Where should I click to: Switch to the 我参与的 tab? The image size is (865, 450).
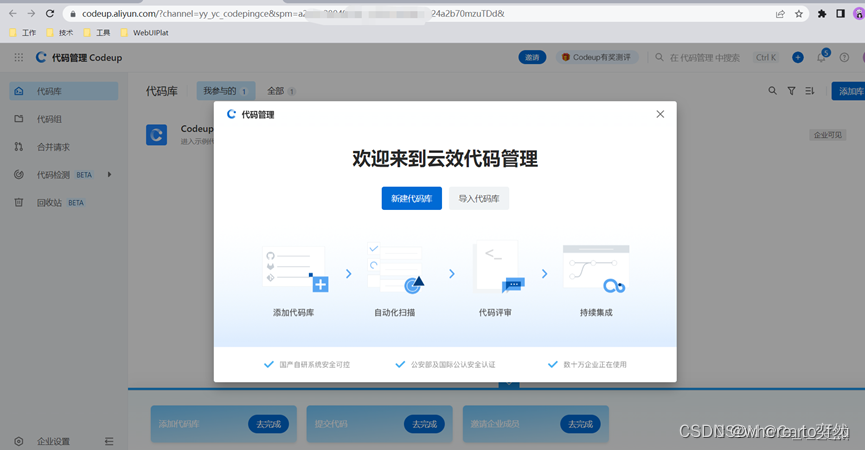[226, 91]
